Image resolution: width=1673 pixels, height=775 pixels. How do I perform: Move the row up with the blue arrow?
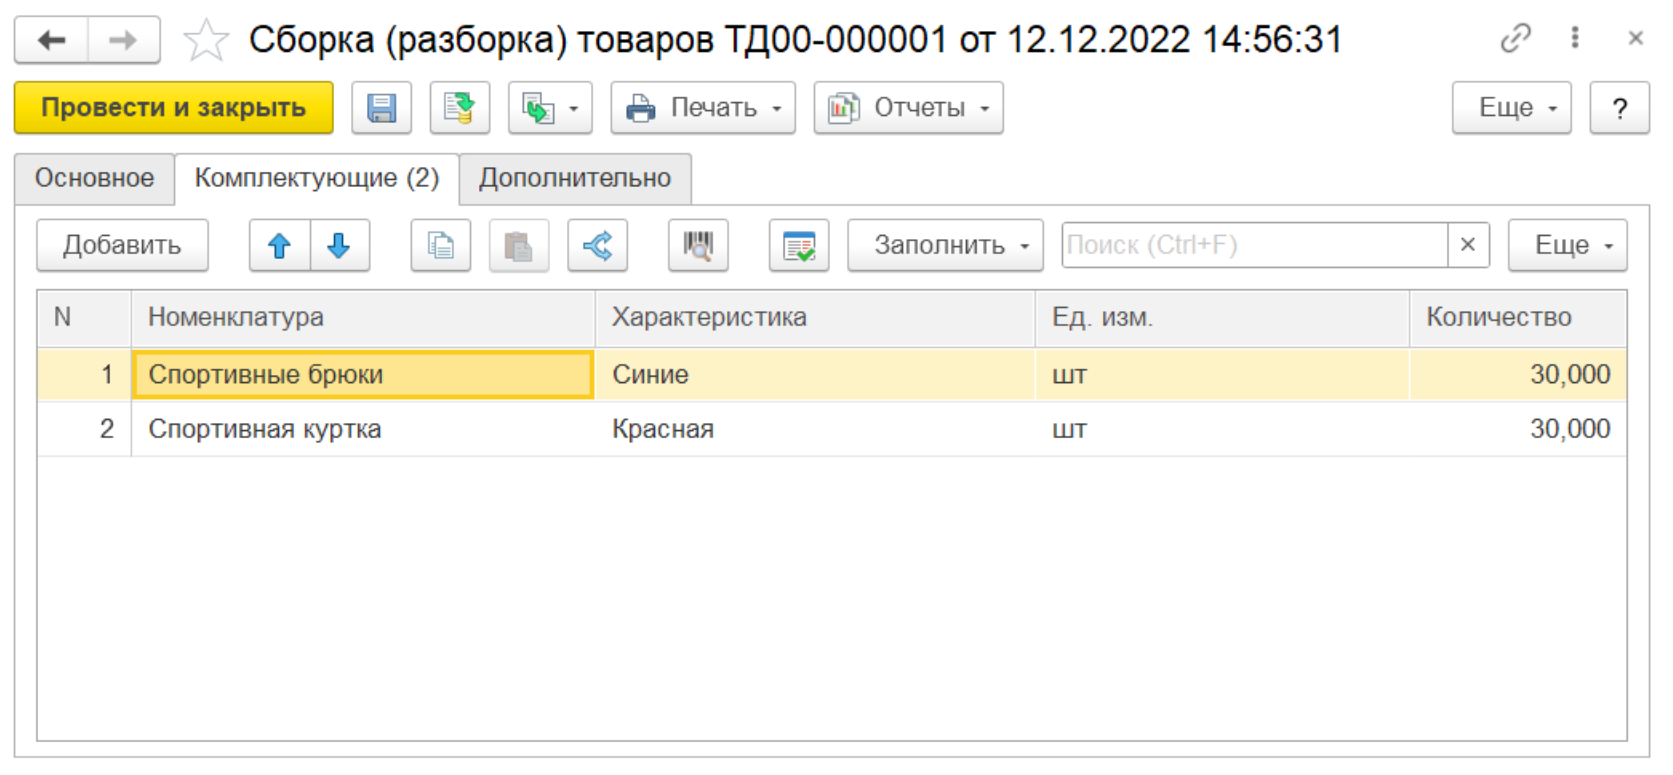280,246
